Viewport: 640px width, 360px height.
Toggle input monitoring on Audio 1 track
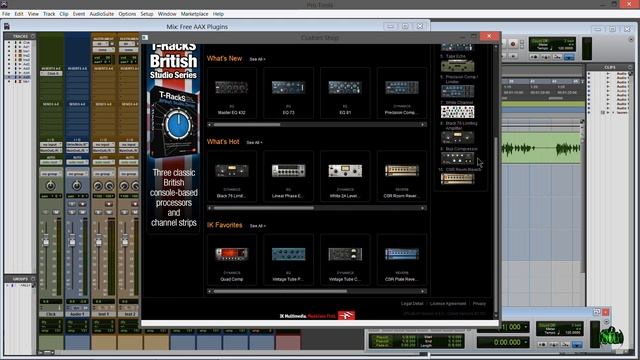coord(72,204)
